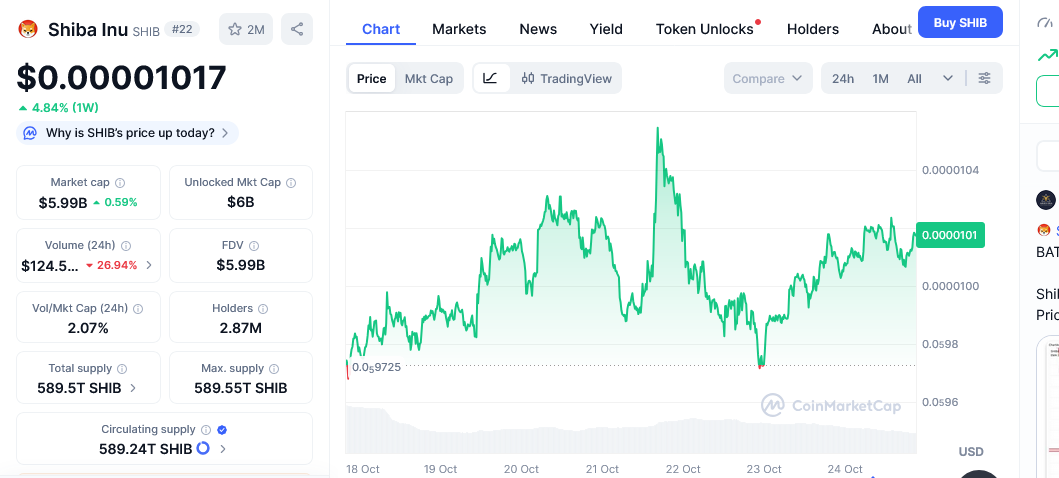Image resolution: width=1059 pixels, height=478 pixels.
Task: Toggle chart to Price view
Action: 371,78
